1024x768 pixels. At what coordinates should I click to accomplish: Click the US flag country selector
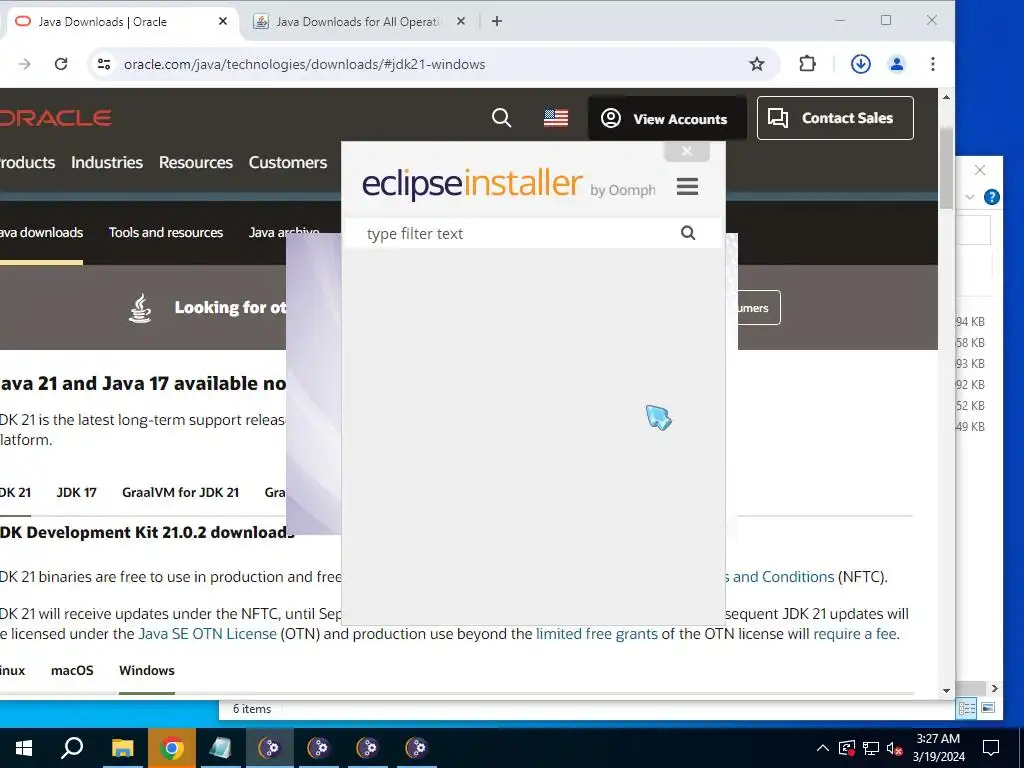tap(556, 118)
